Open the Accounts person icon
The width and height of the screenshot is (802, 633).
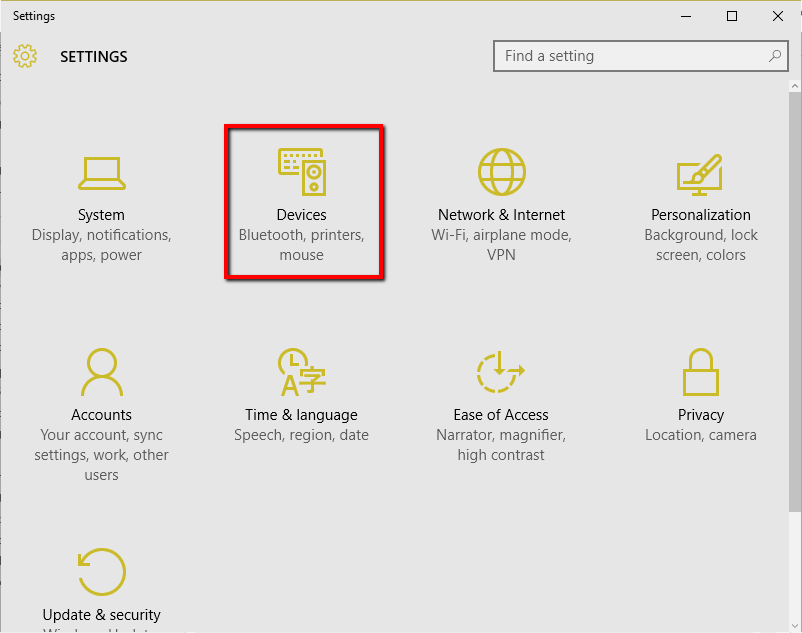tap(101, 372)
